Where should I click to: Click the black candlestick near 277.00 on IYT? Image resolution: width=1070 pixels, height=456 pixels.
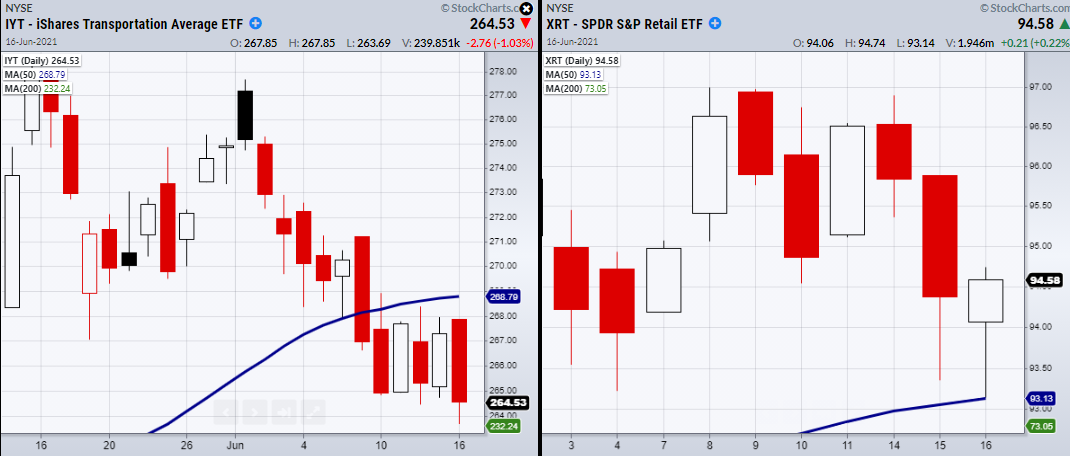[x=245, y=116]
